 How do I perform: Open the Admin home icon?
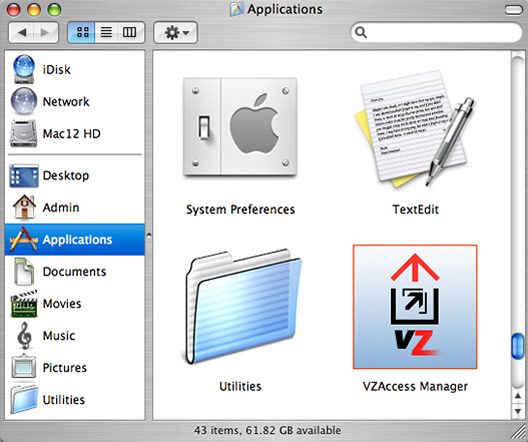24,207
